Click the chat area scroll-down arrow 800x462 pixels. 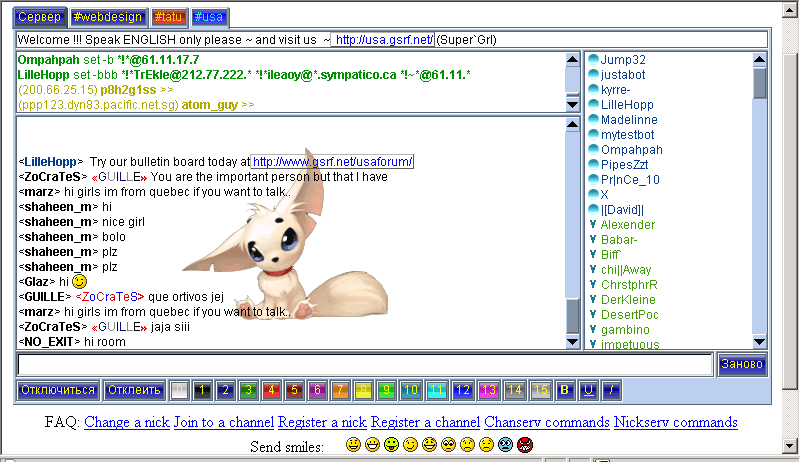point(572,342)
